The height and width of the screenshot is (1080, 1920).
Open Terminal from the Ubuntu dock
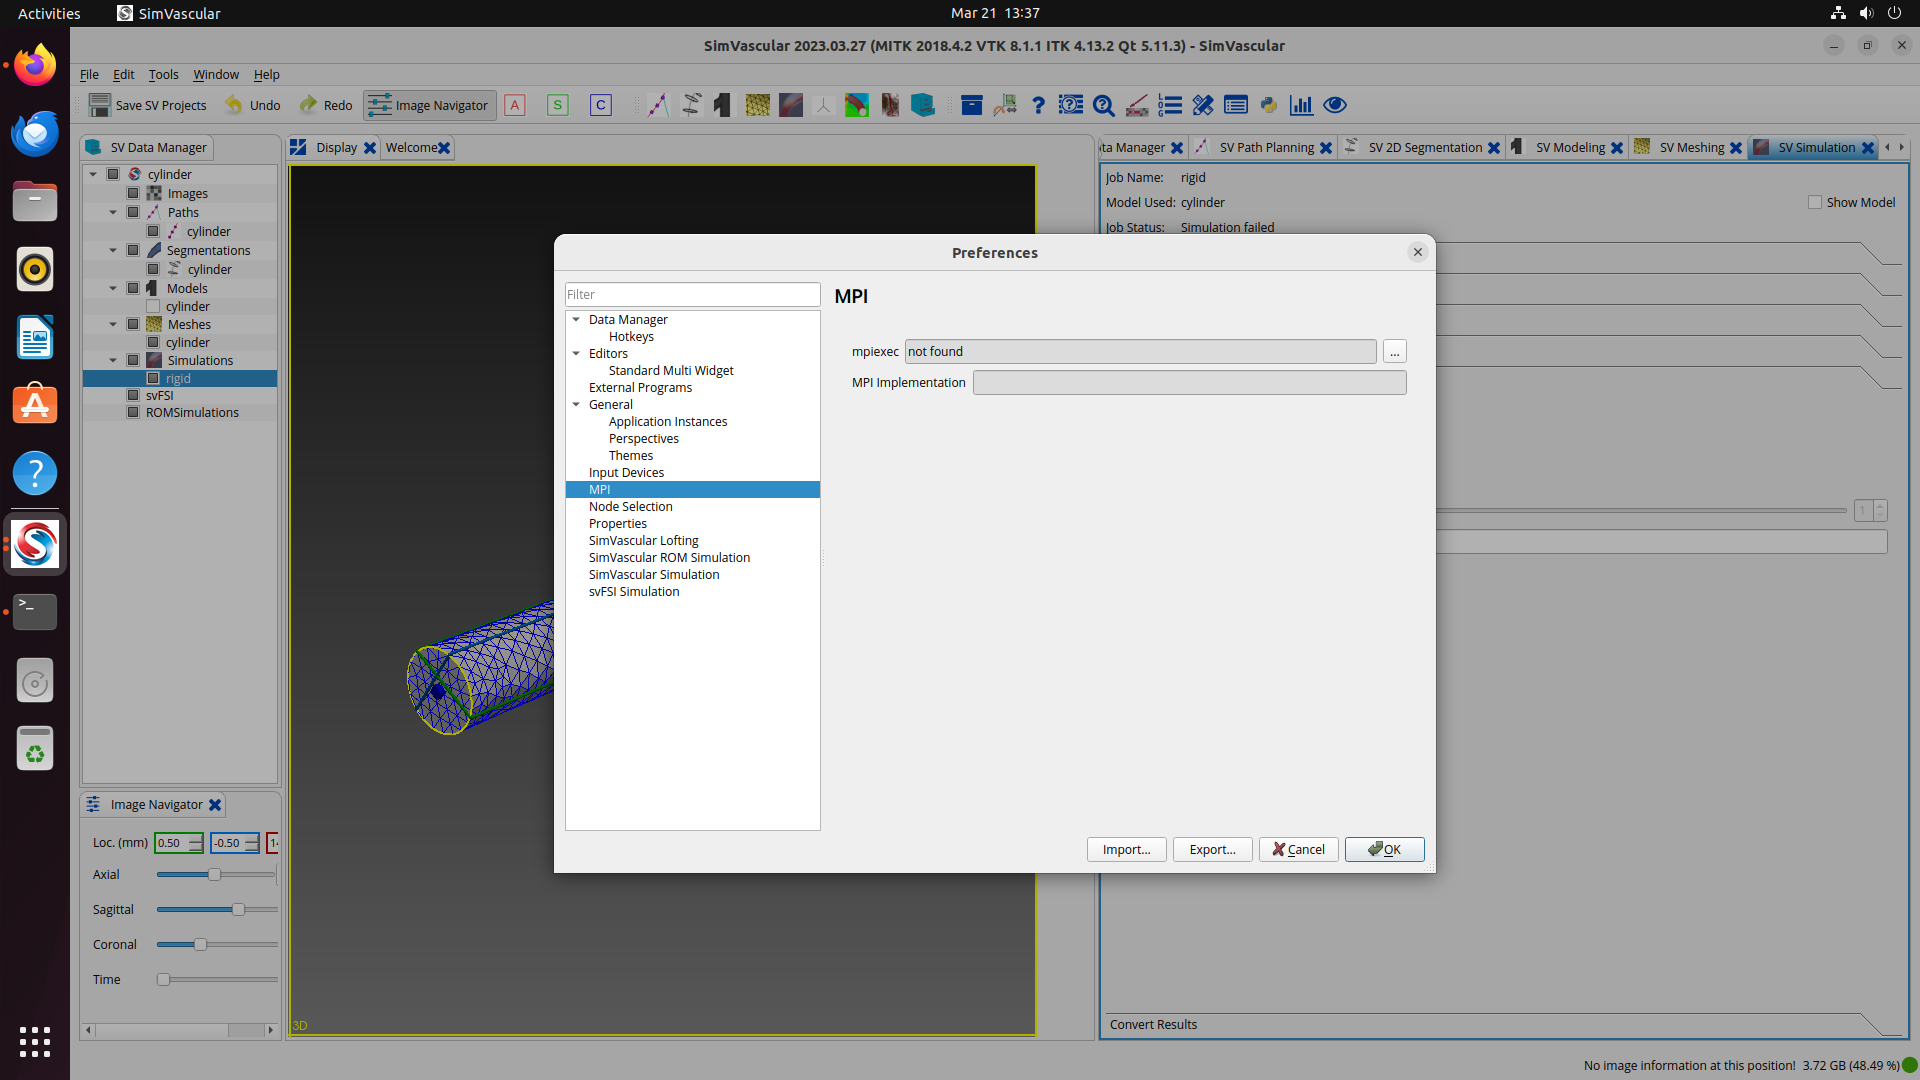point(35,611)
